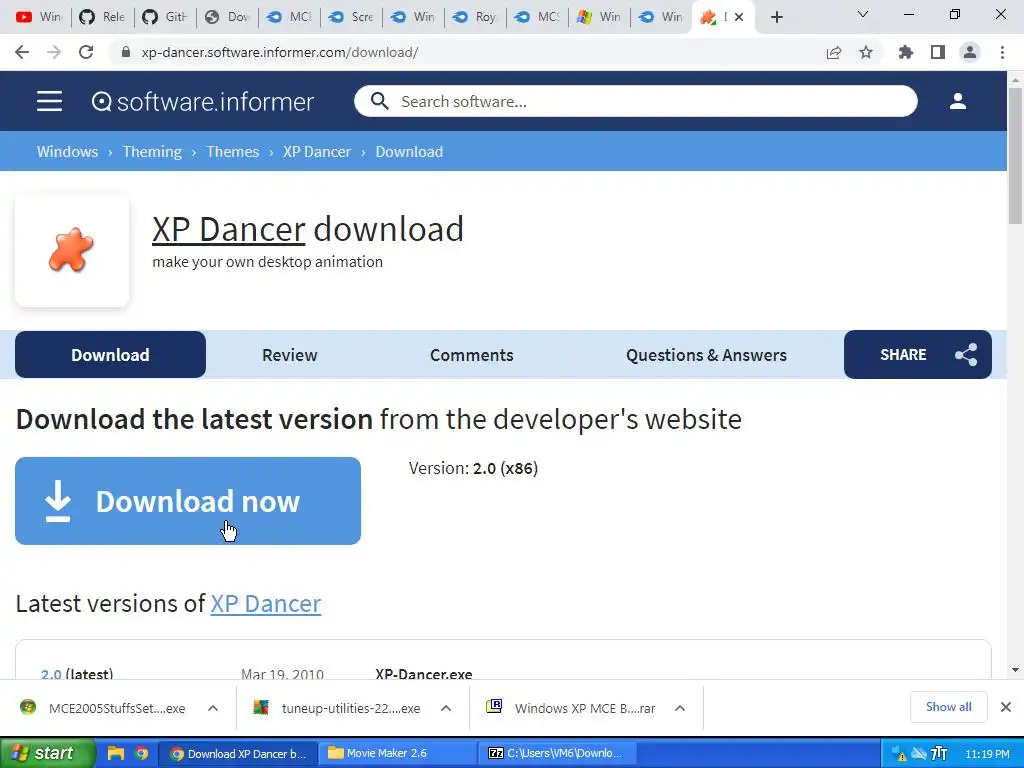This screenshot has width=1024, height=768.
Task: Select the Download tab
Action: click(110, 355)
